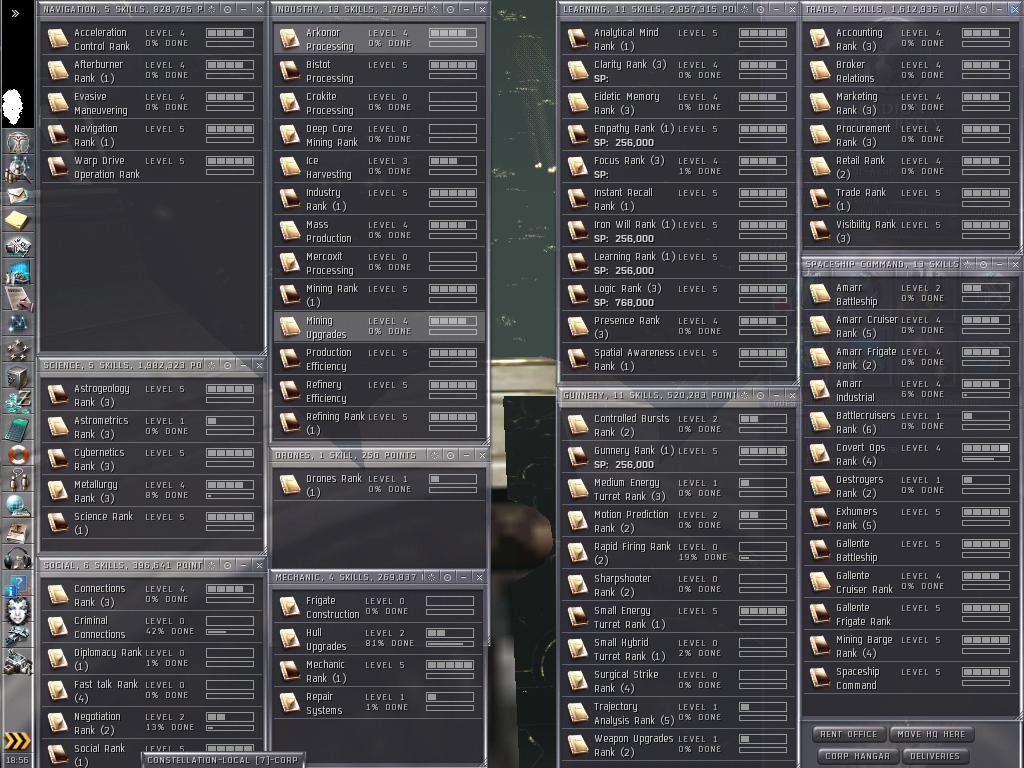1024x768 pixels.
Task: Select the Astrometrics skill row
Action: pyautogui.click(x=151, y=427)
